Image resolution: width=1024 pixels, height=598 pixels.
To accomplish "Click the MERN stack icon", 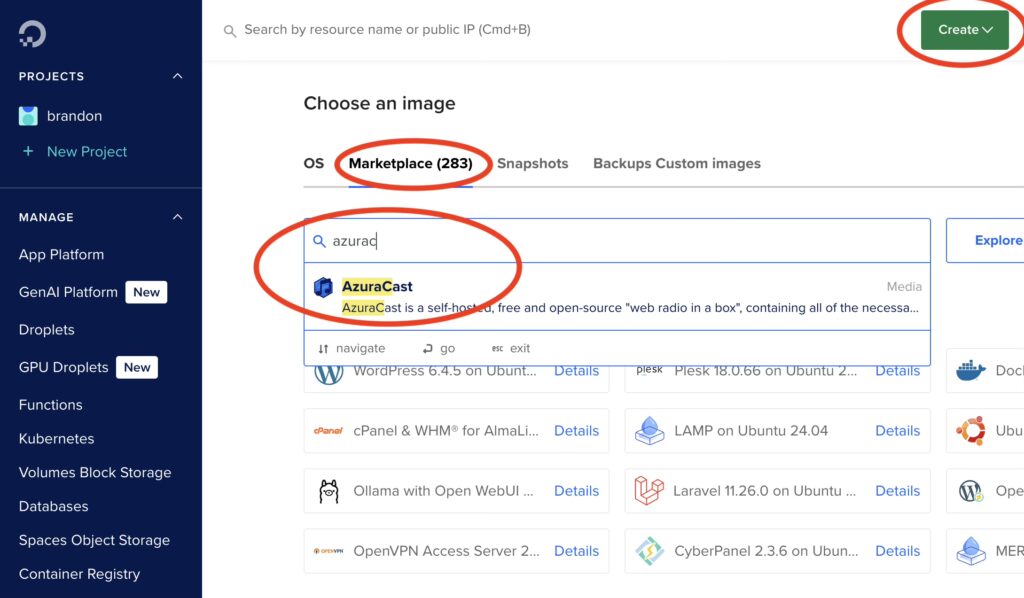I will click(x=970, y=551).
